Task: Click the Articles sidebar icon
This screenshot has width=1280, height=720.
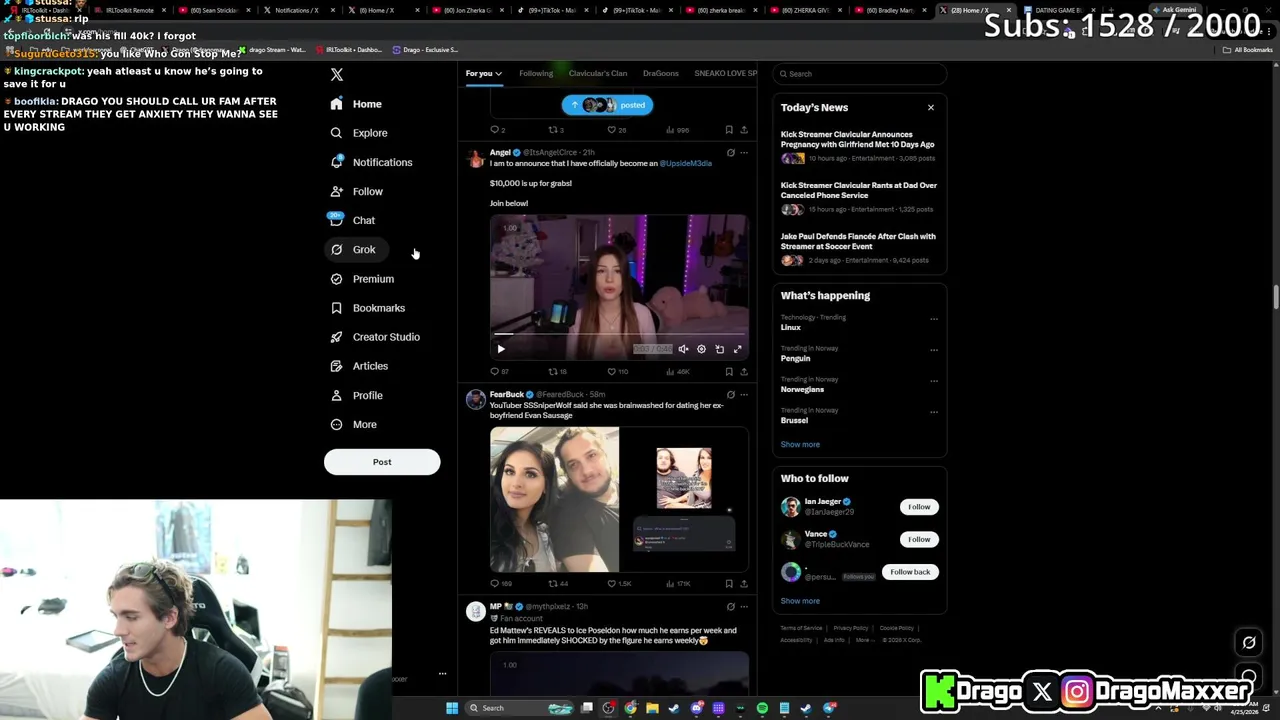Action: coord(336,366)
